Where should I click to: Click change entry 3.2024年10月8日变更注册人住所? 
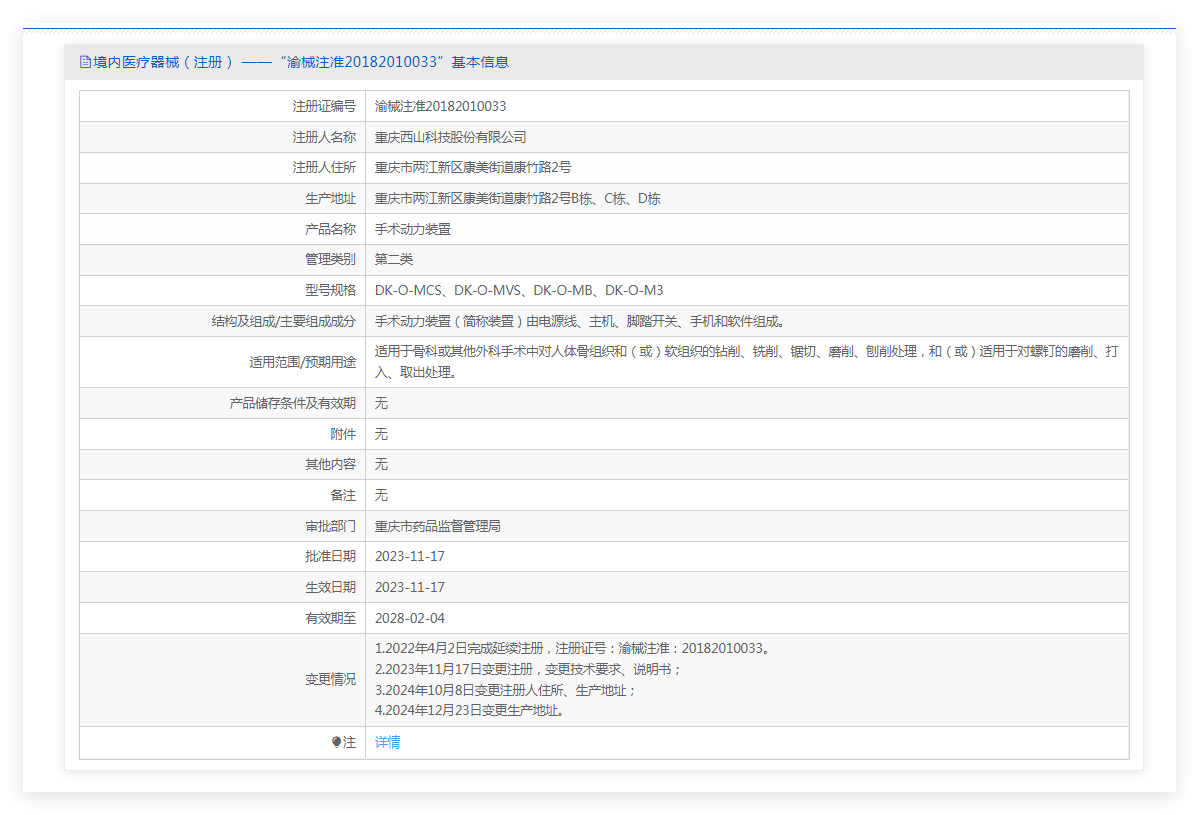click(505, 690)
